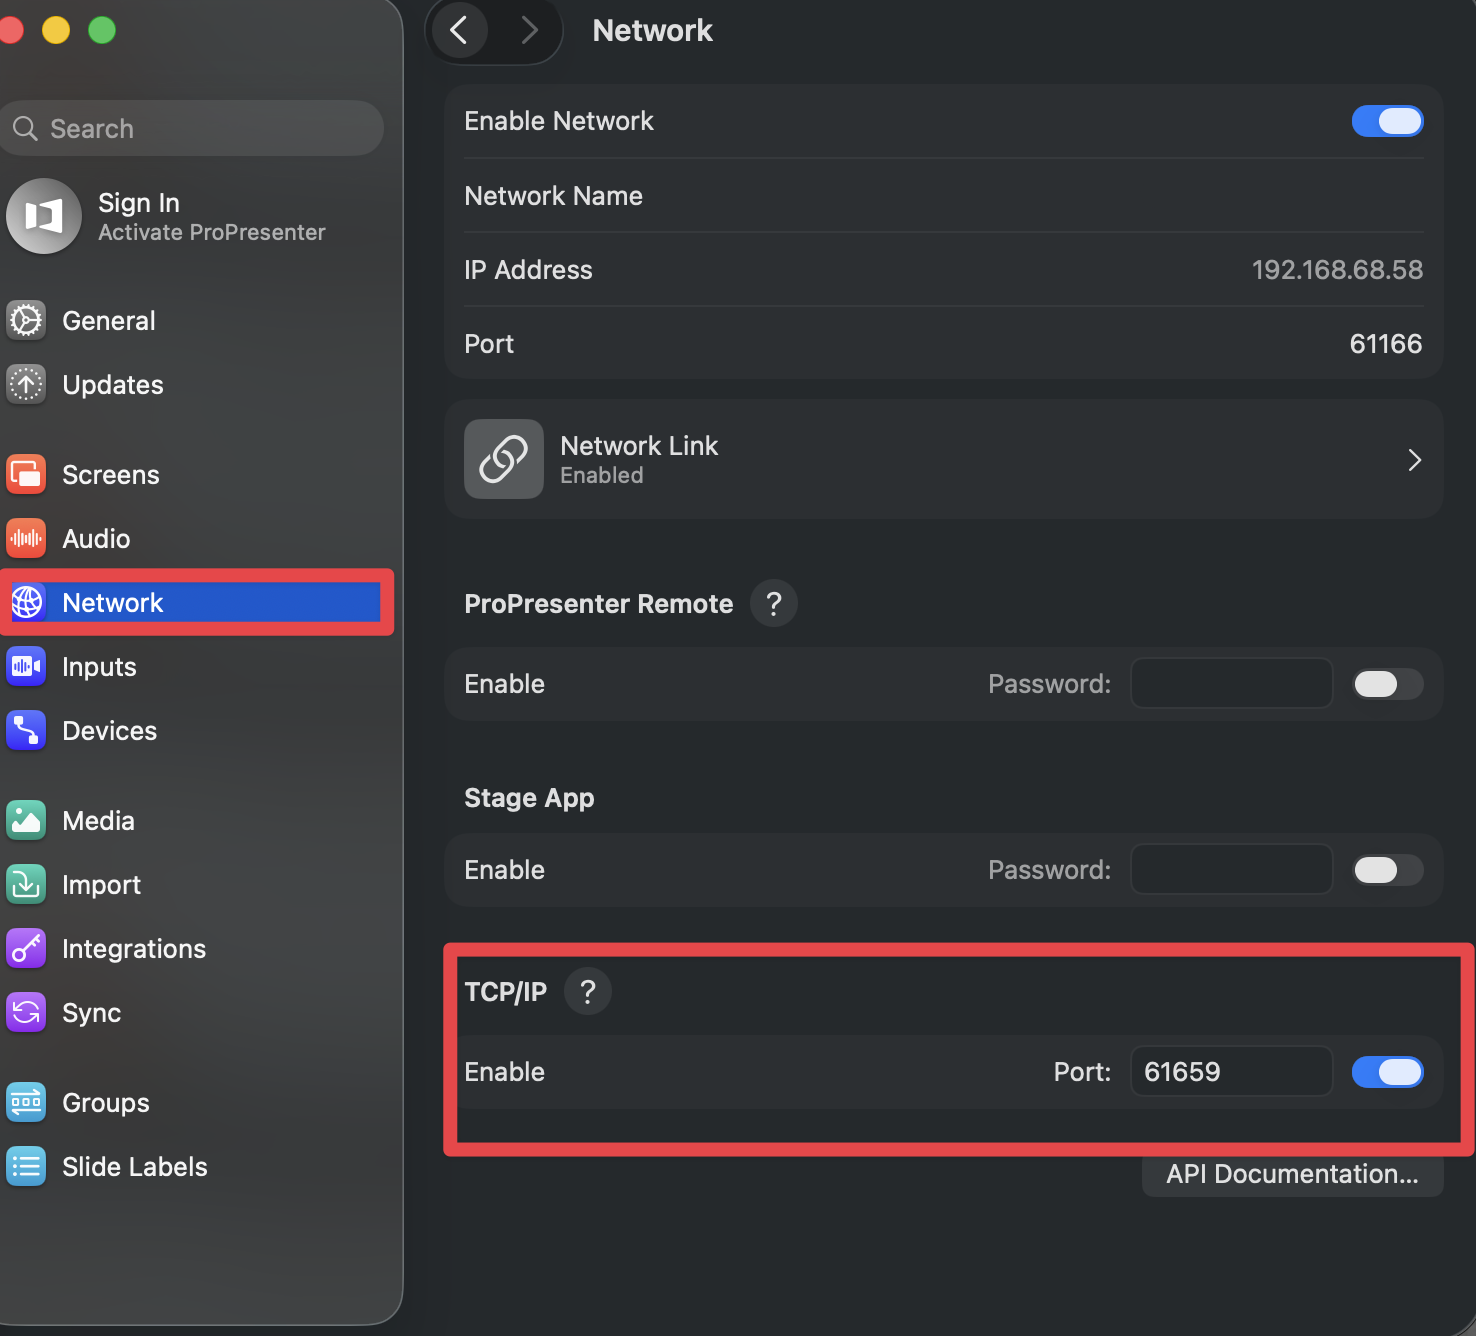The image size is (1476, 1336).
Task: Open the Inputs settings panel
Action: [100, 666]
